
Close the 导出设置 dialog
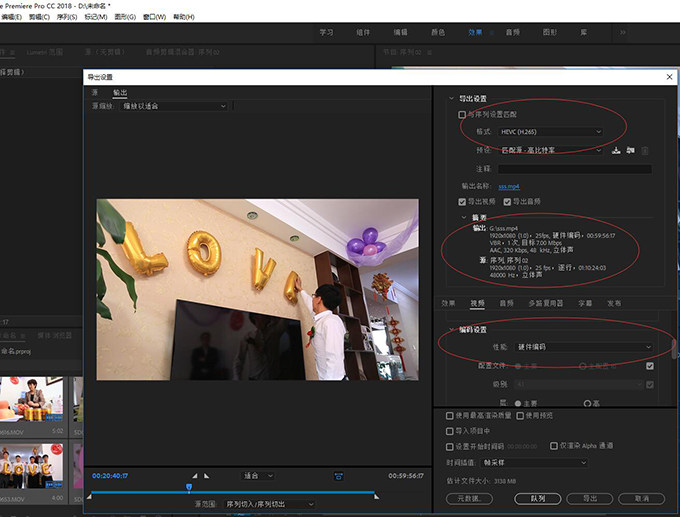(x=670, y=77)
